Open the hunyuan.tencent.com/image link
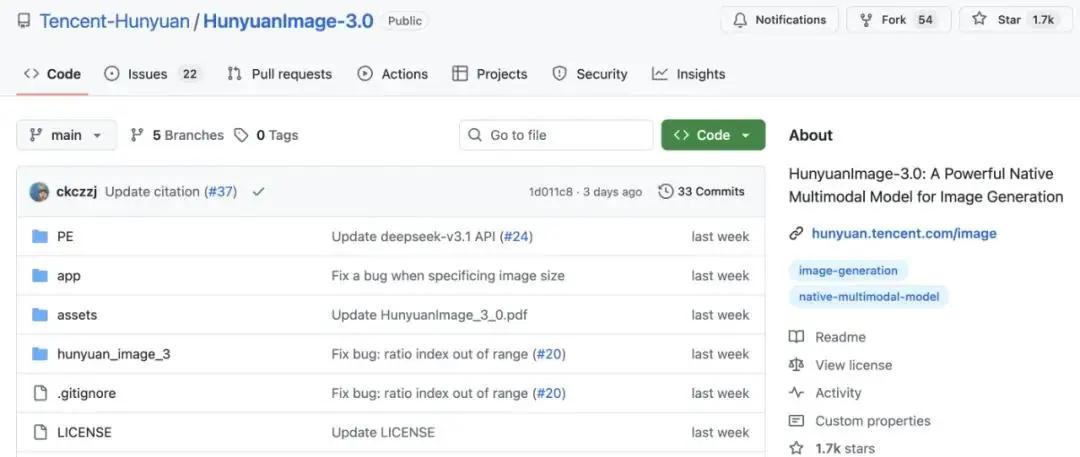1080x457 pixels. pyautogui.click(x=903, y=233)
